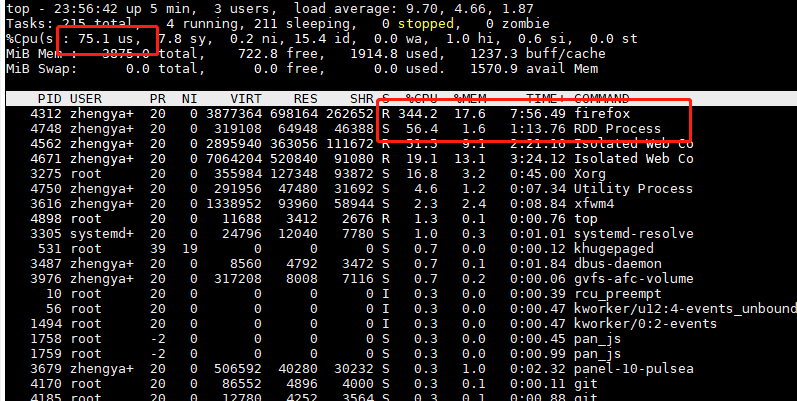Viewport: 797px width, 401px height.
Task: Click the 344.2 CPU value for firefox
Action: pyautogui.click(x=418, y=113)
